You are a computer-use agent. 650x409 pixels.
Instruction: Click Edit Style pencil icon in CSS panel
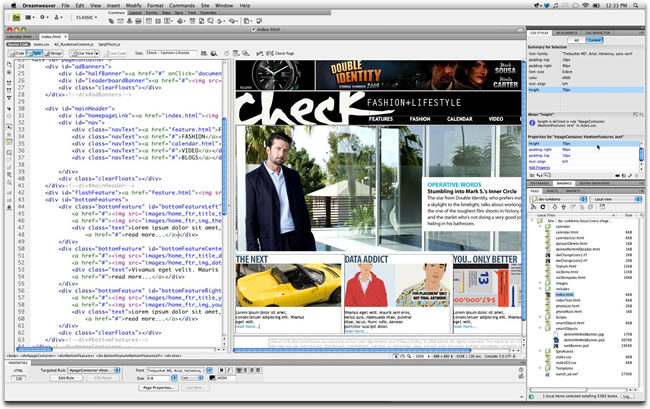tap(630, 176)
